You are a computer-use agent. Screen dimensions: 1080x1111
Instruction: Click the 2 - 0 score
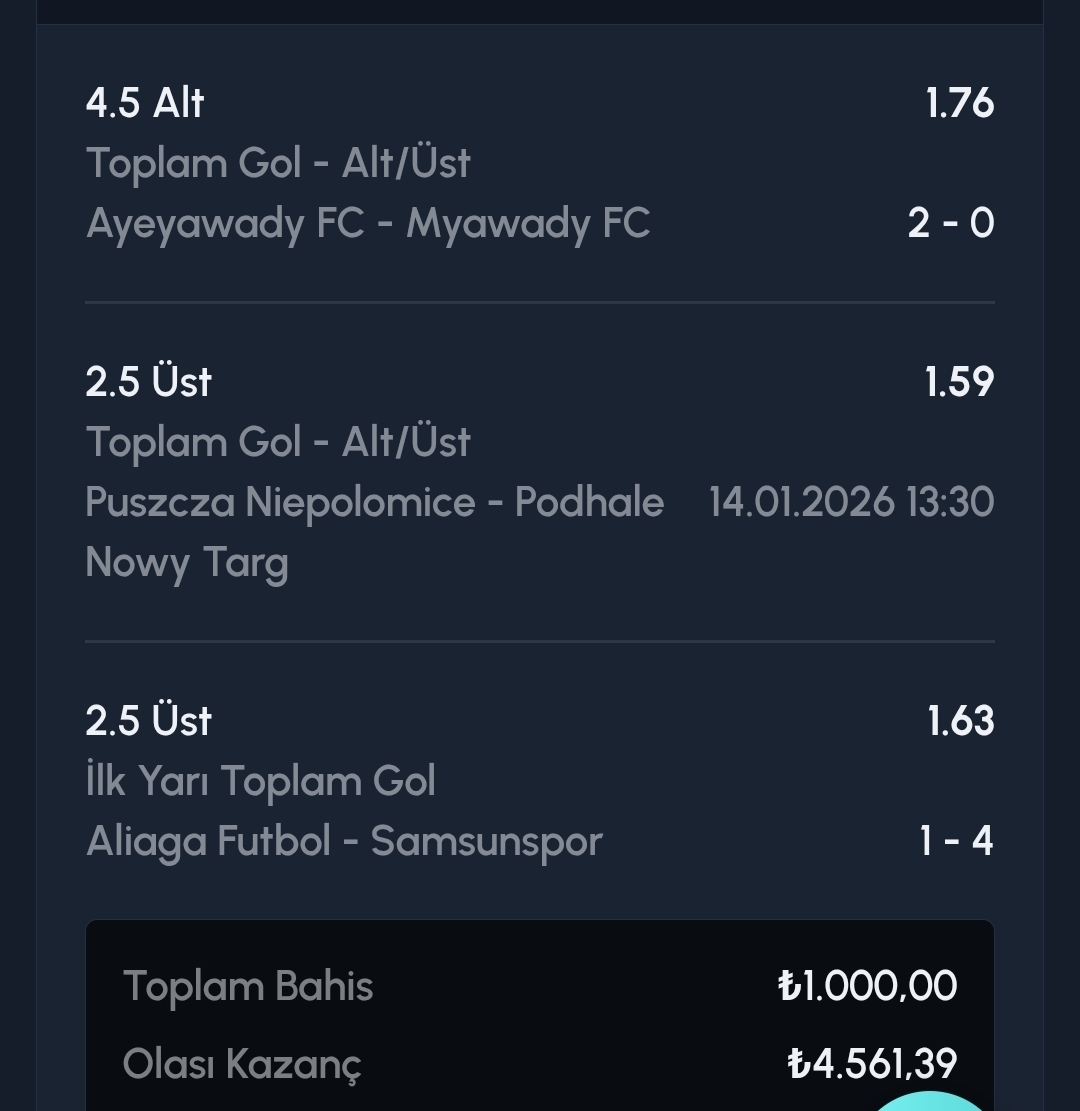pos(950,223)
